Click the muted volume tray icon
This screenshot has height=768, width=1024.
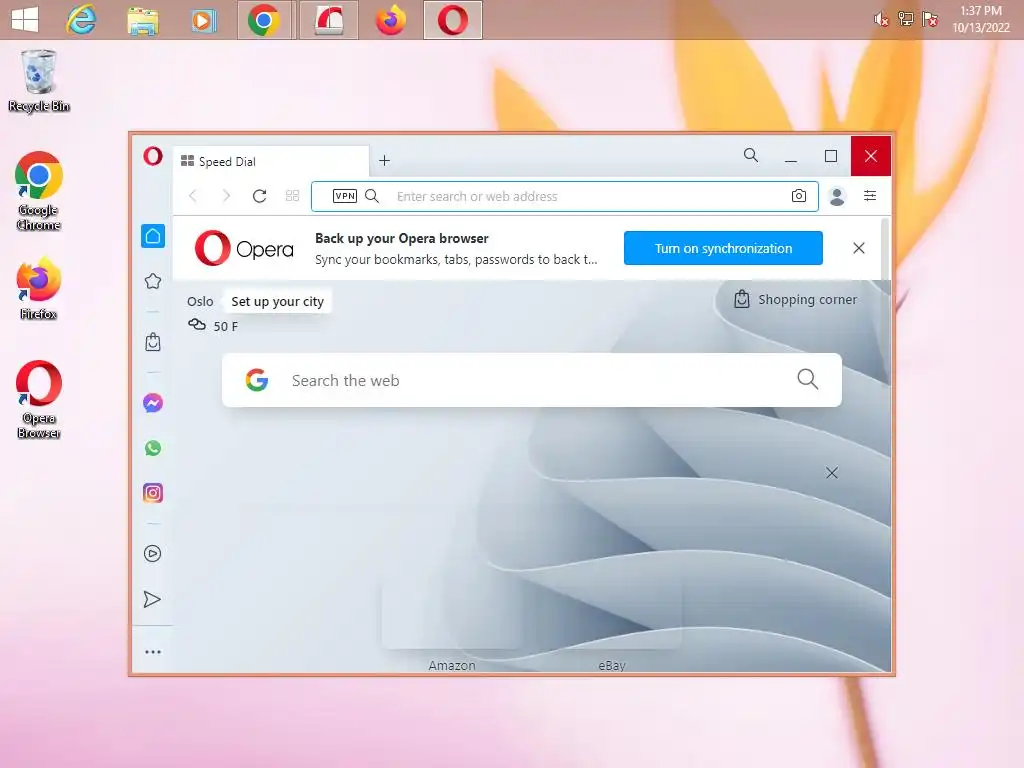[x=881, y=19]
